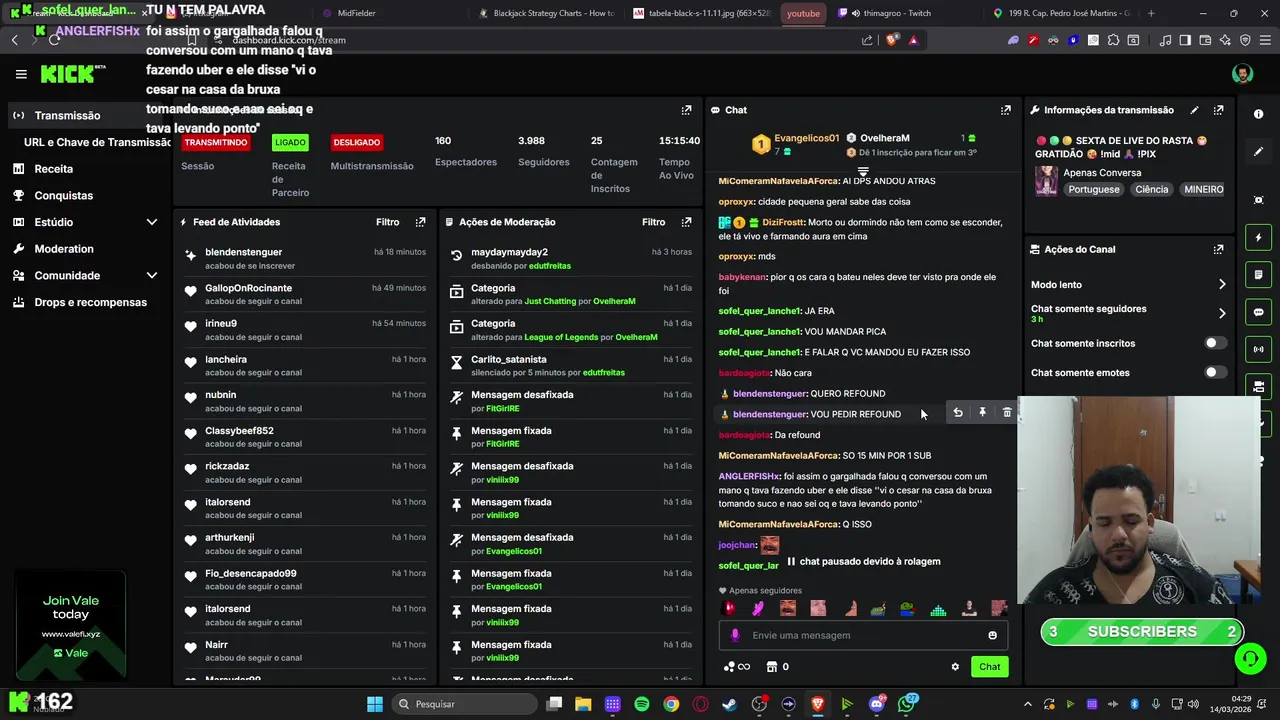Click the lightning bolt icon in right sidebar

point(1258,237)
